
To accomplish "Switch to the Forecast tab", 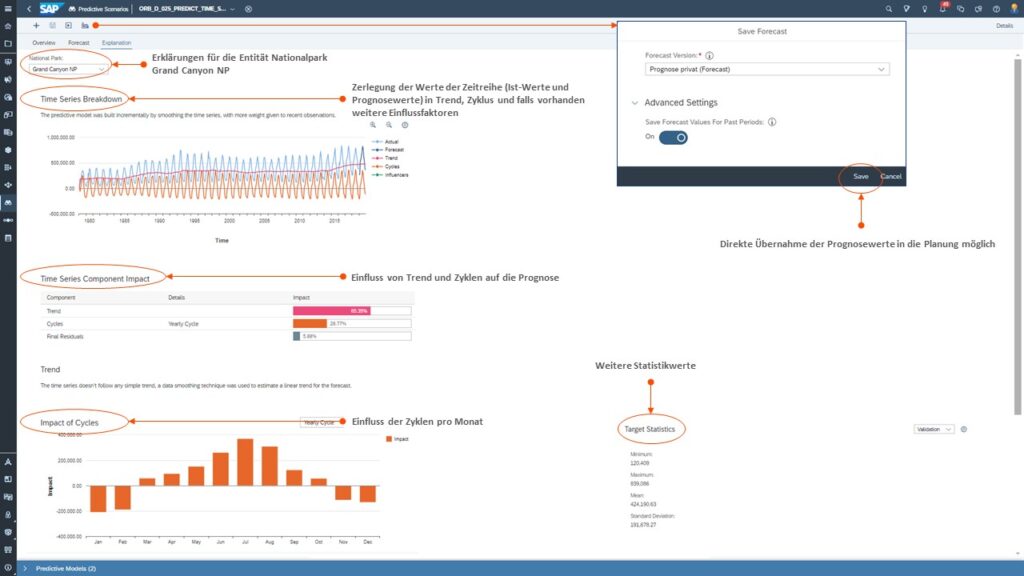I will [79, 43].
